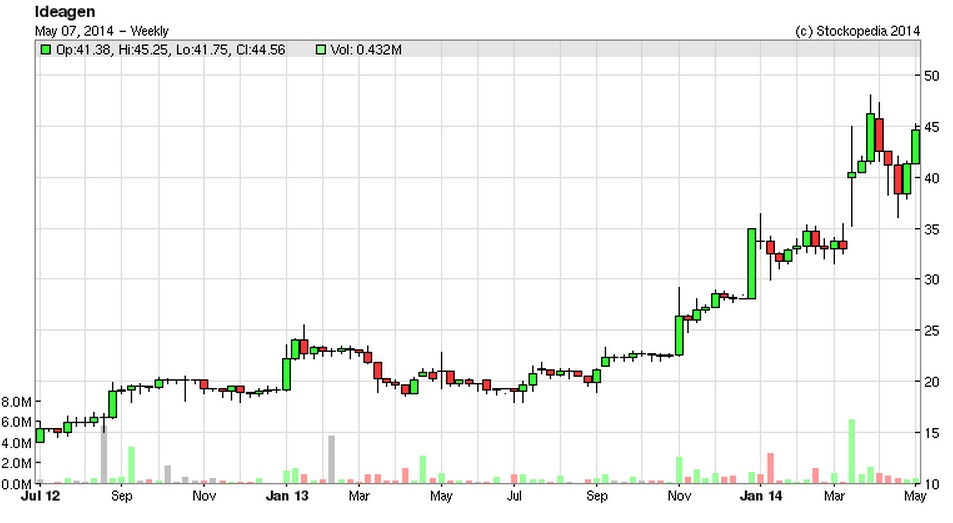Click the 'Mar' label after Jan 13
953x523 pixels.
359,496
